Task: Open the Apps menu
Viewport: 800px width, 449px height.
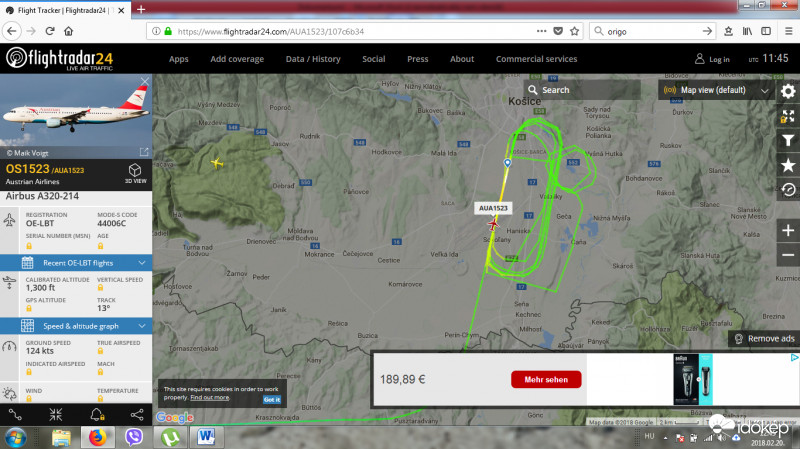Action: [179, 59]
